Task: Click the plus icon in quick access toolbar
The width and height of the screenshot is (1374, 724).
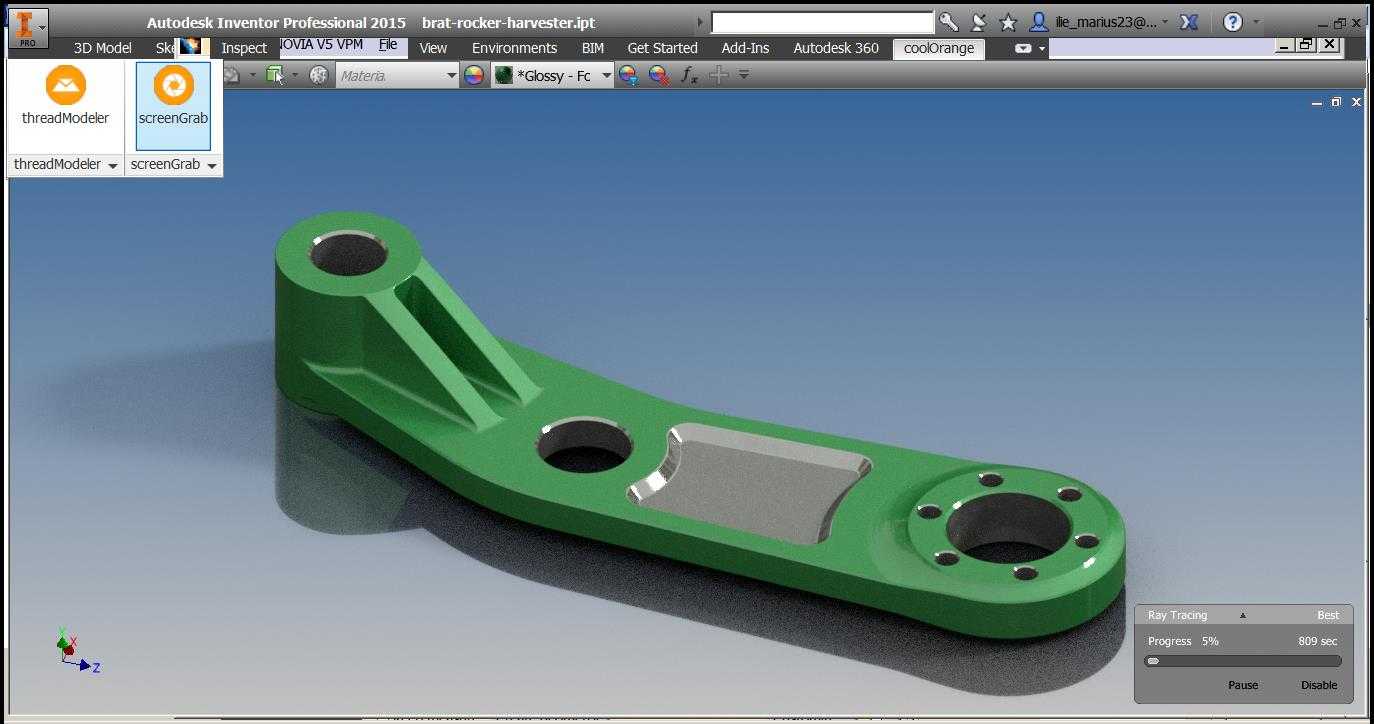Action: [718, 75]
